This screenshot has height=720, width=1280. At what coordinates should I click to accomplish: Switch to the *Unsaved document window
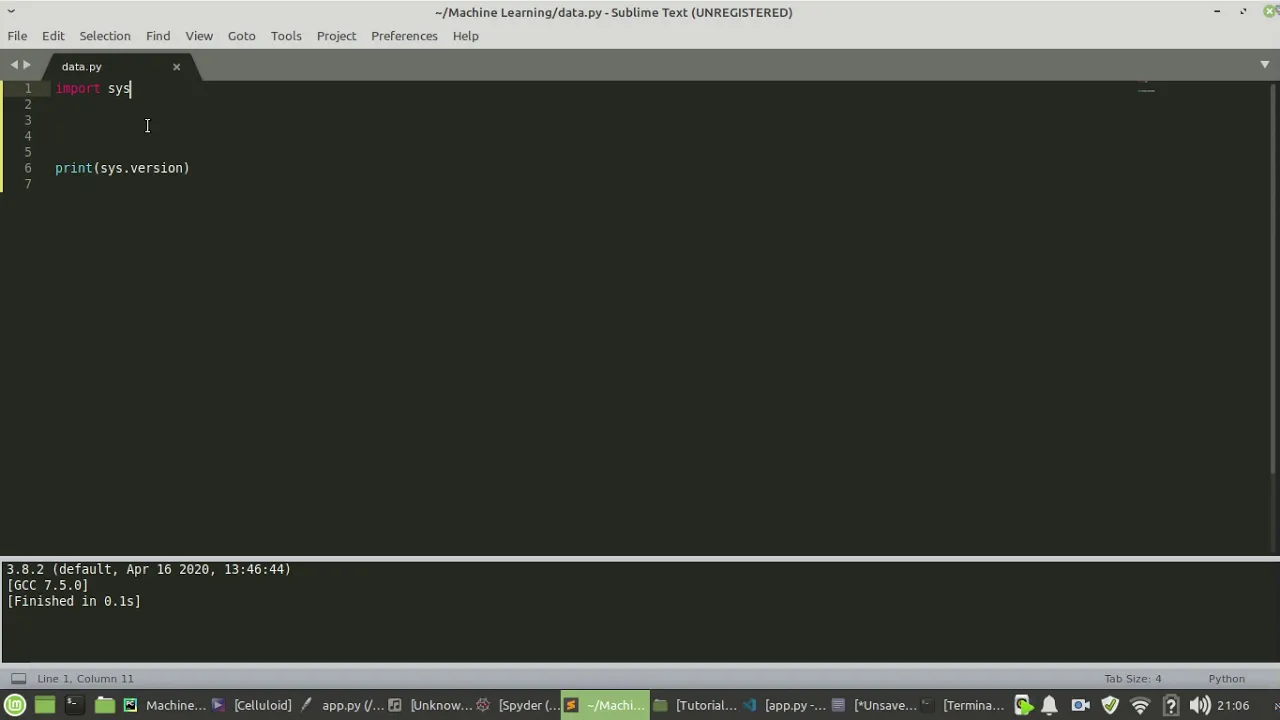(x=874, y=705)
